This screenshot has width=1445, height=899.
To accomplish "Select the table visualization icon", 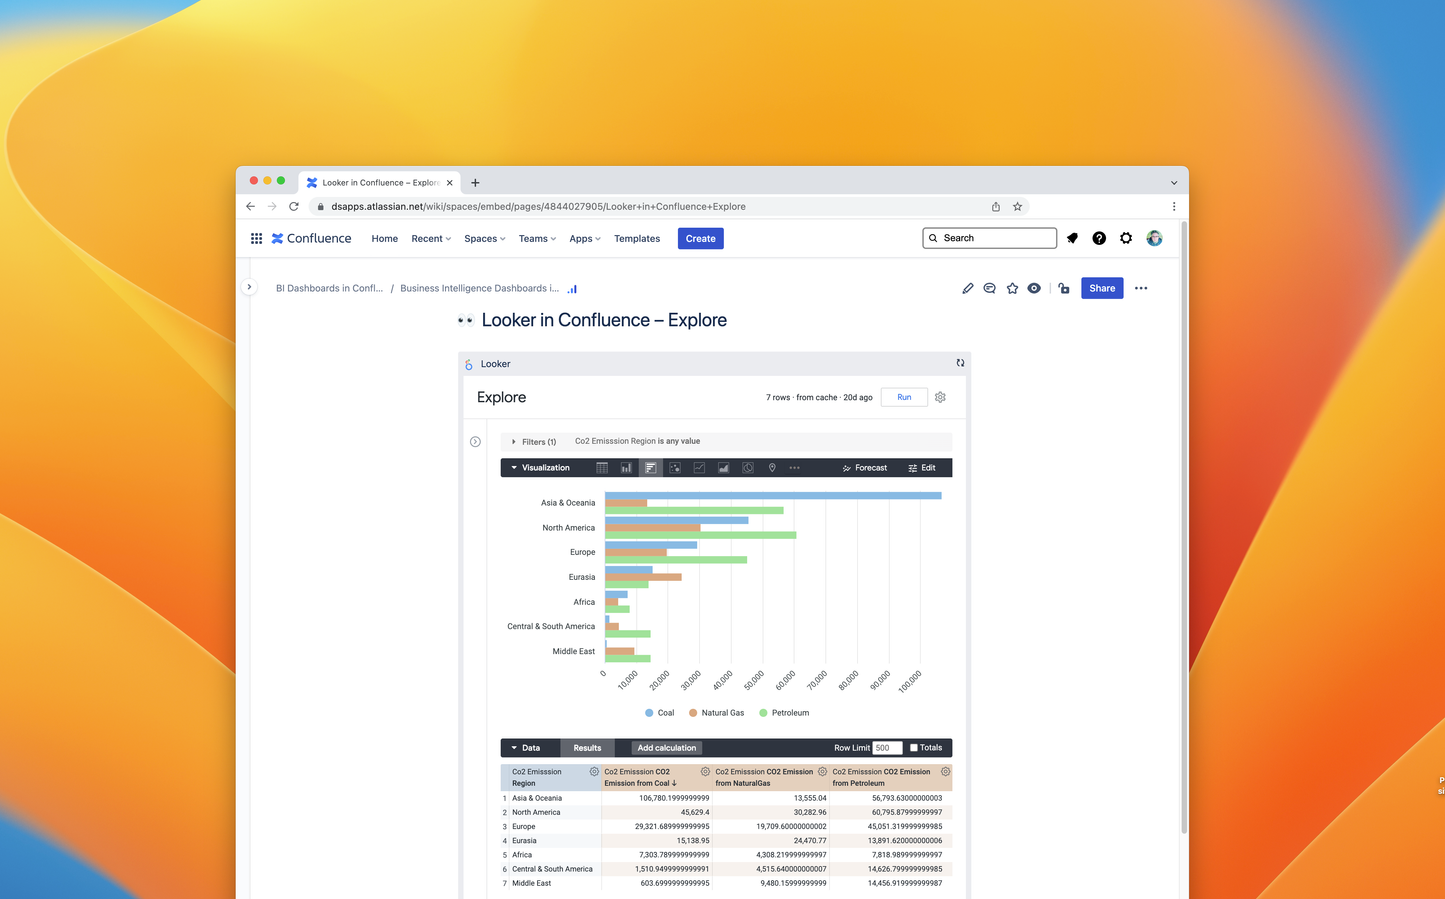I will coord(602,468).
